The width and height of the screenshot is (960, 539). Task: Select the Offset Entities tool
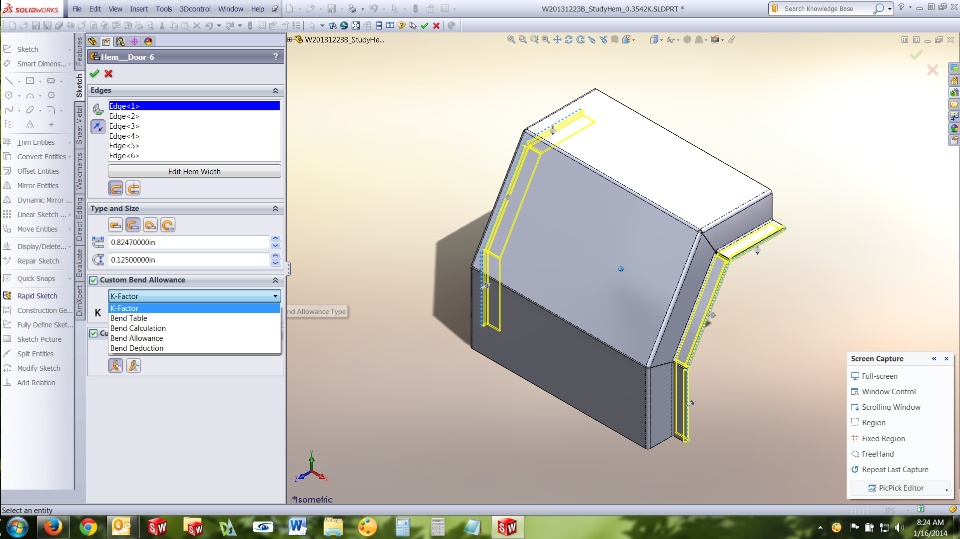point(31,172)
